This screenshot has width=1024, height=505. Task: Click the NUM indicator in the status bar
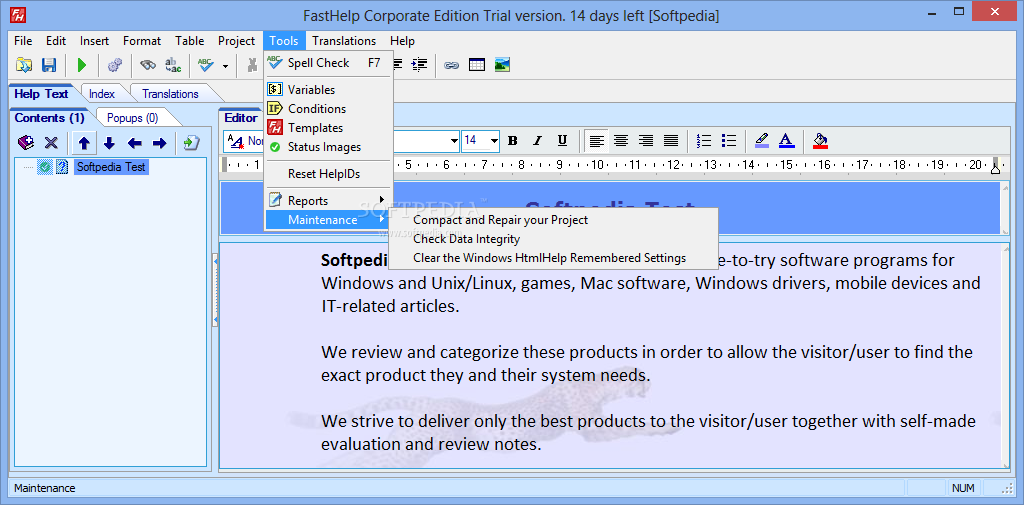click(x=963, y=488)
